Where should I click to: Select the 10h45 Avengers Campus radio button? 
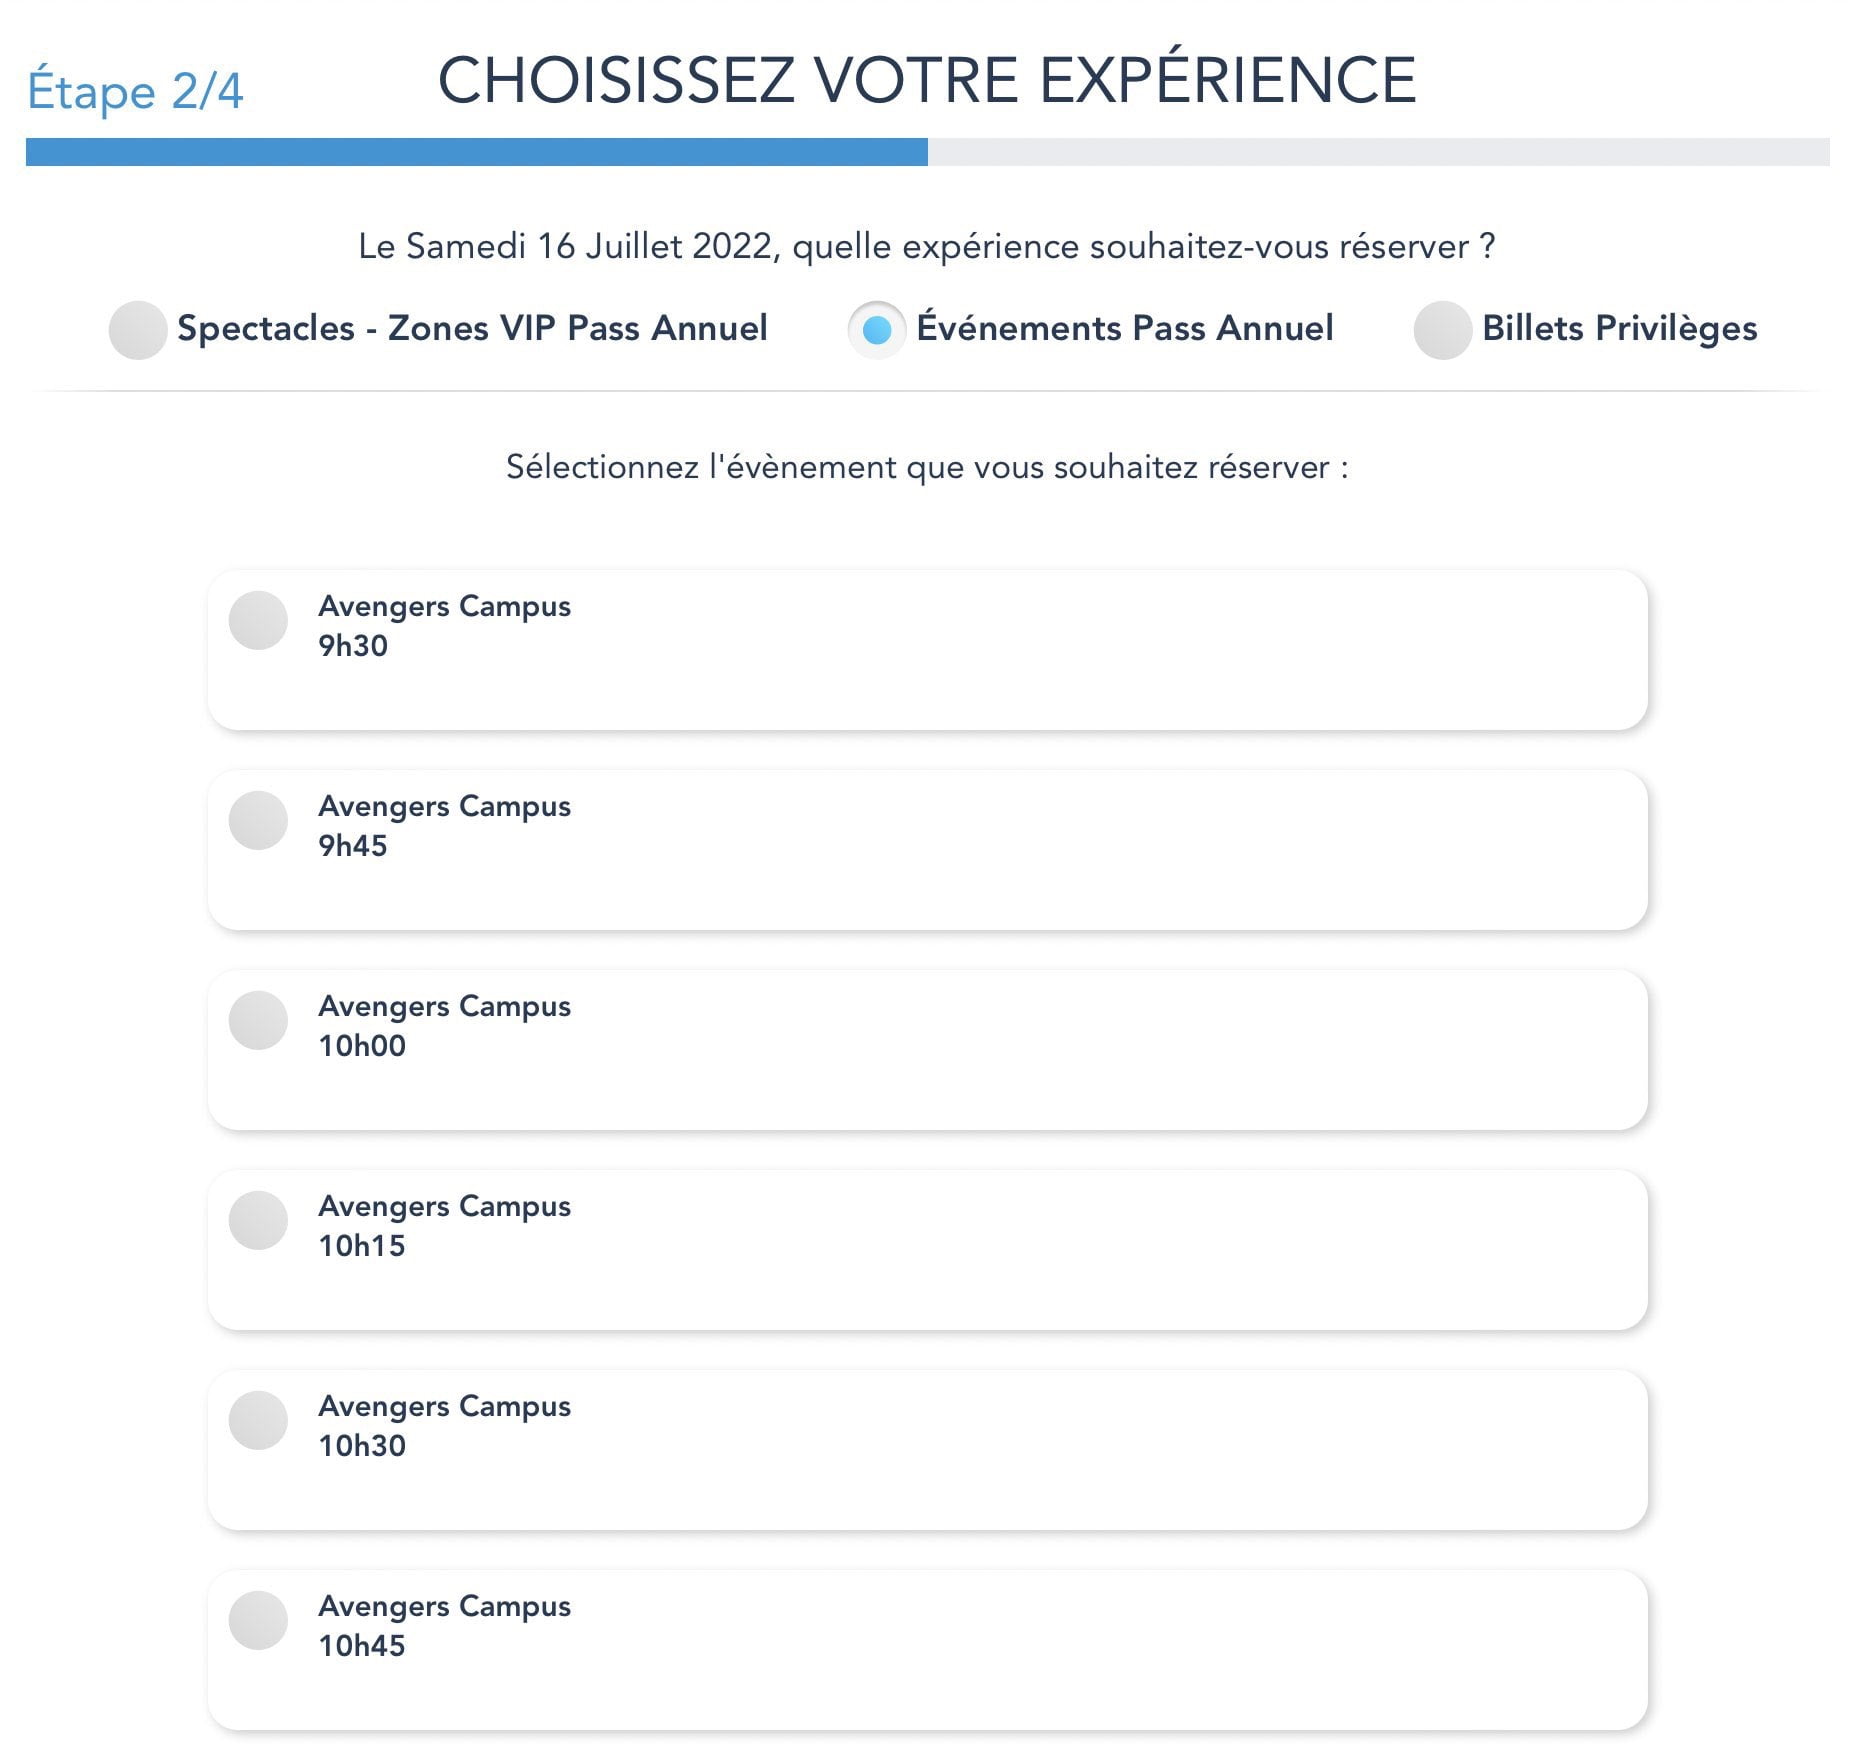tap(259, 1621)
